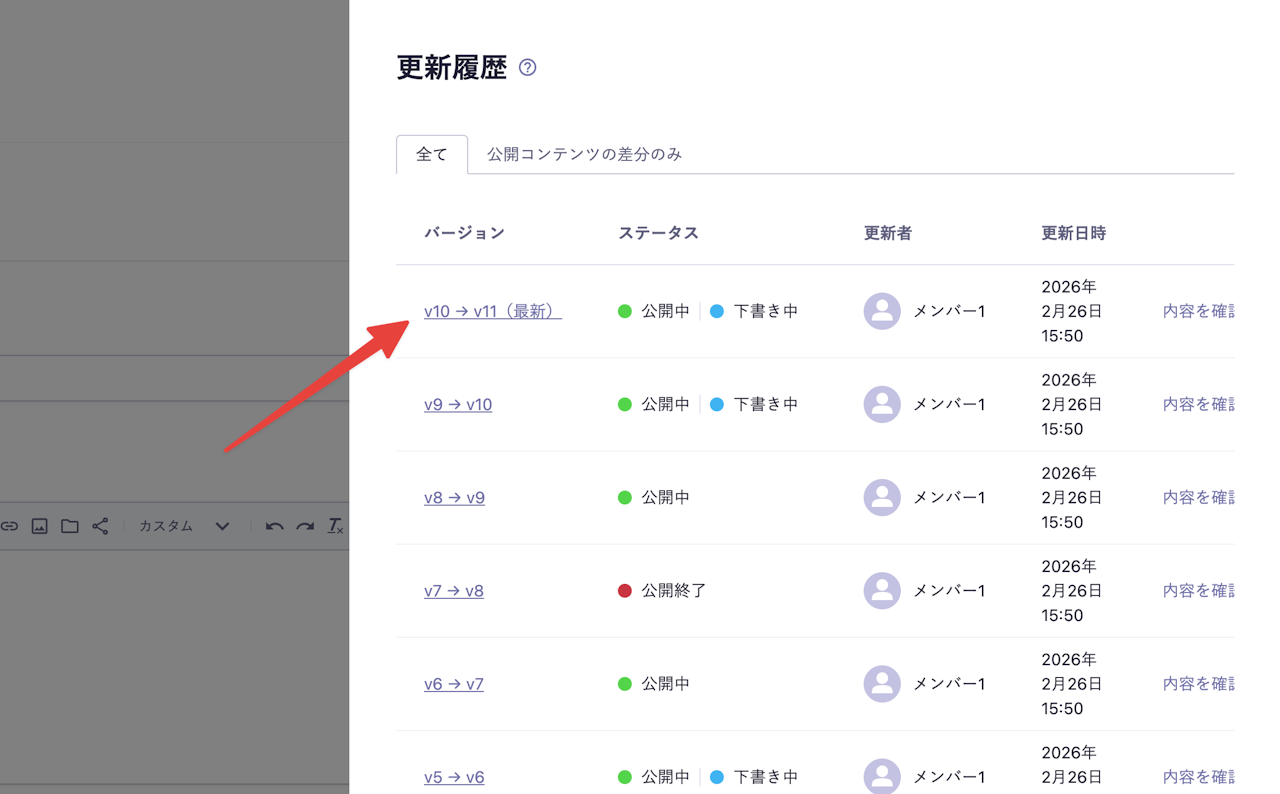
Task: Click member avatar in v8 → v9 row
Action: tap(882, 497)
